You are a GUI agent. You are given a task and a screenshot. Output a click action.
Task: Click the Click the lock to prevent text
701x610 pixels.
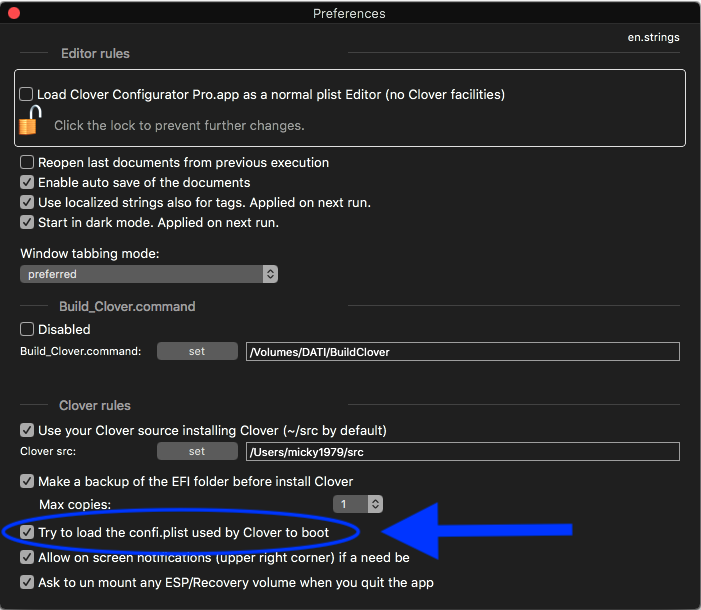point(179,126)
